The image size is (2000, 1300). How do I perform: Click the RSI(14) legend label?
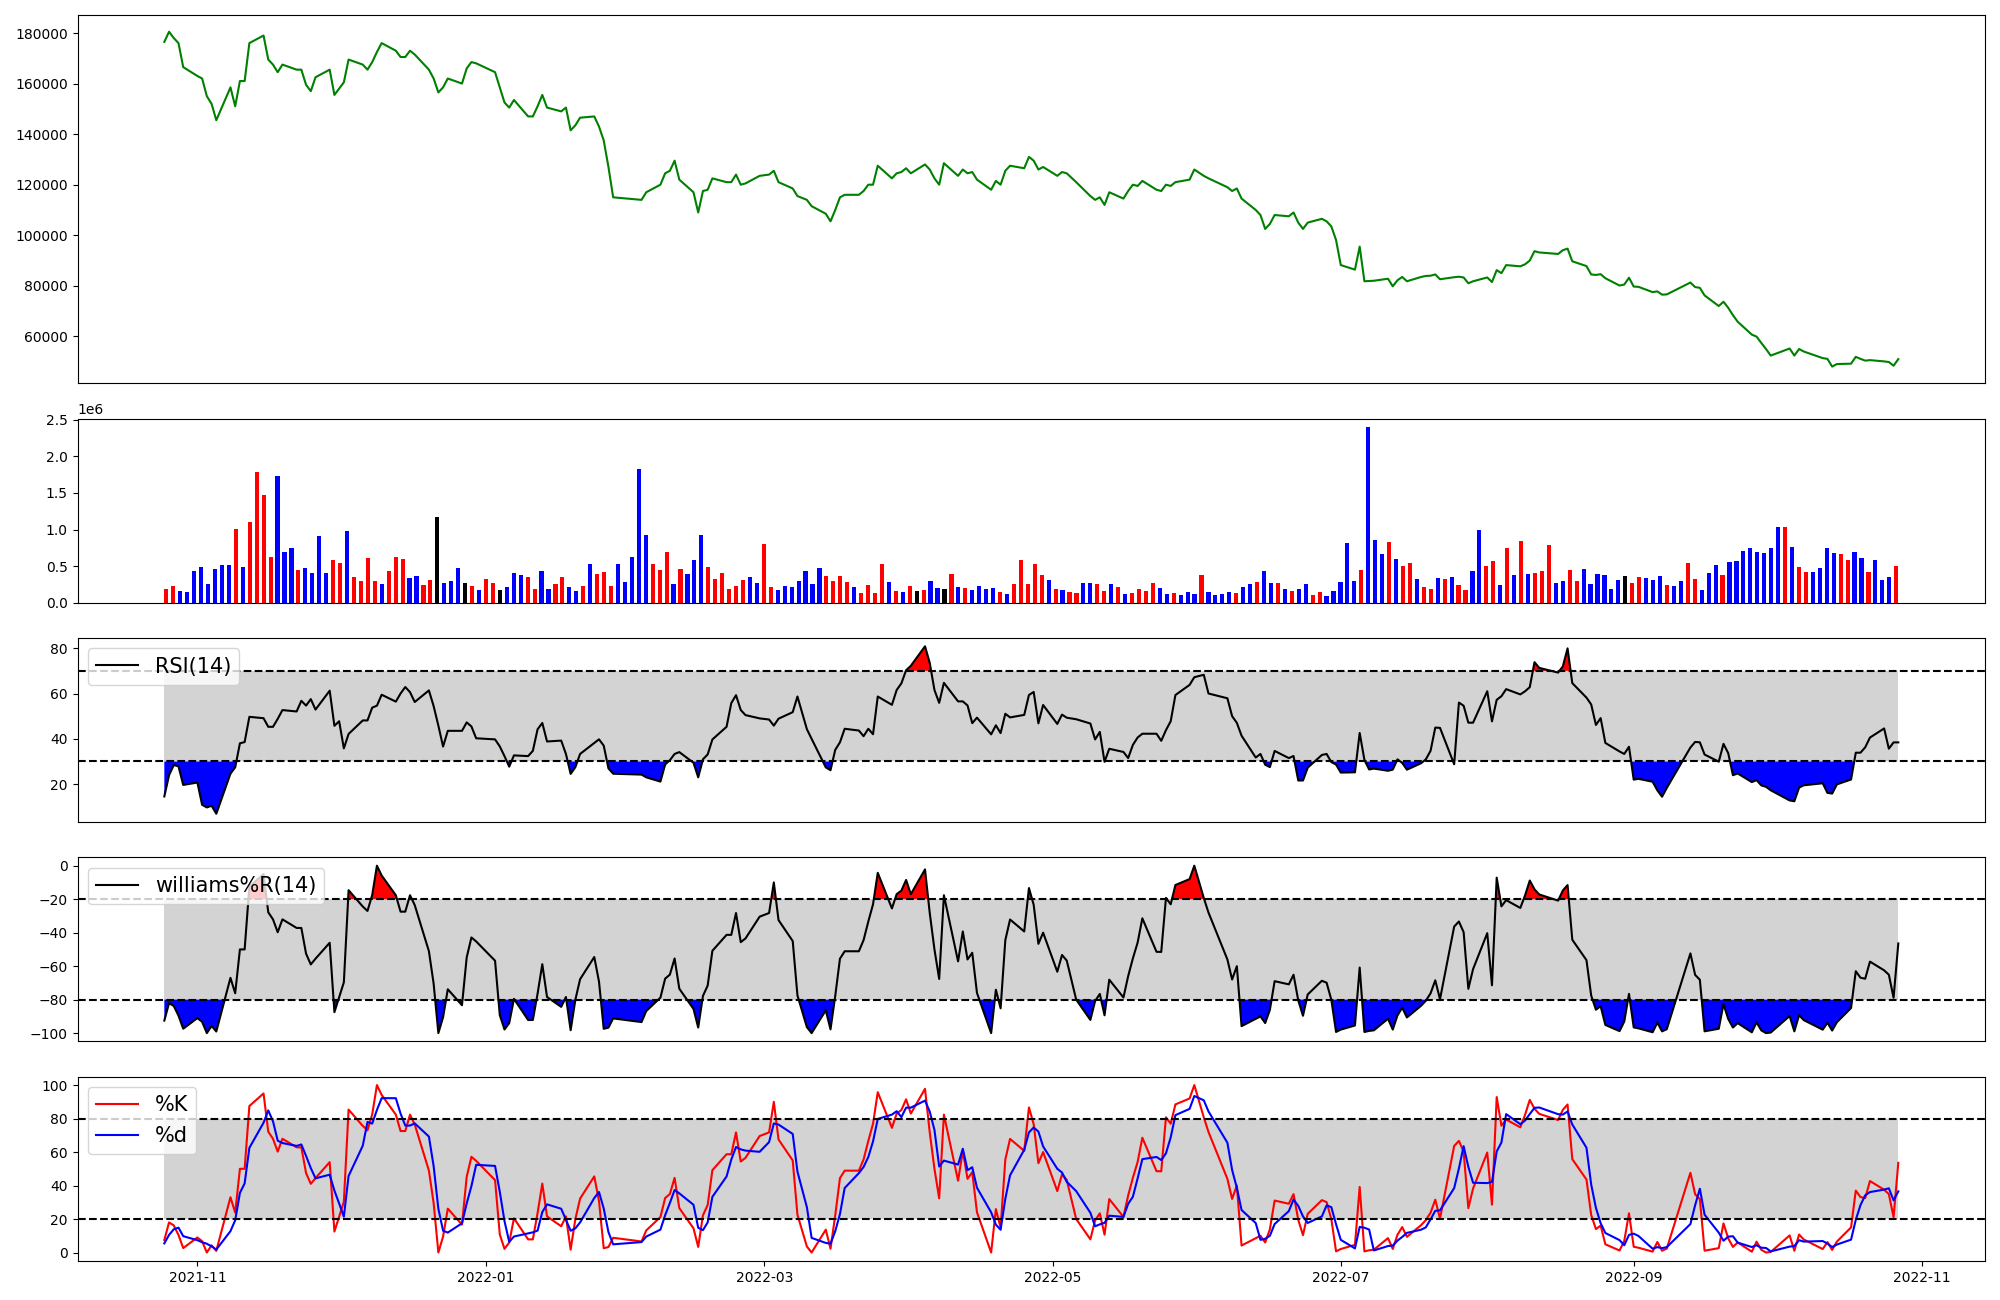pos(192,666)
